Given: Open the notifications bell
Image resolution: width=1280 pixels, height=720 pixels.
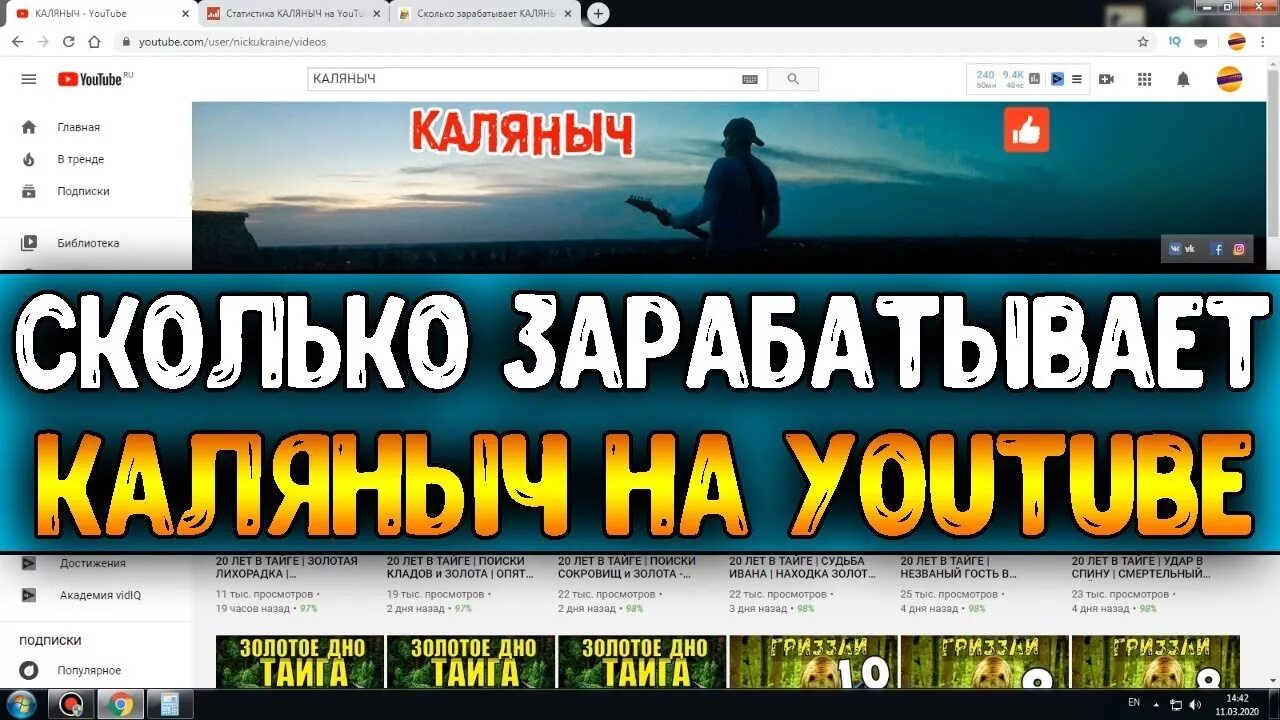Looking at the screenshot, I should tap(1183, 79).
